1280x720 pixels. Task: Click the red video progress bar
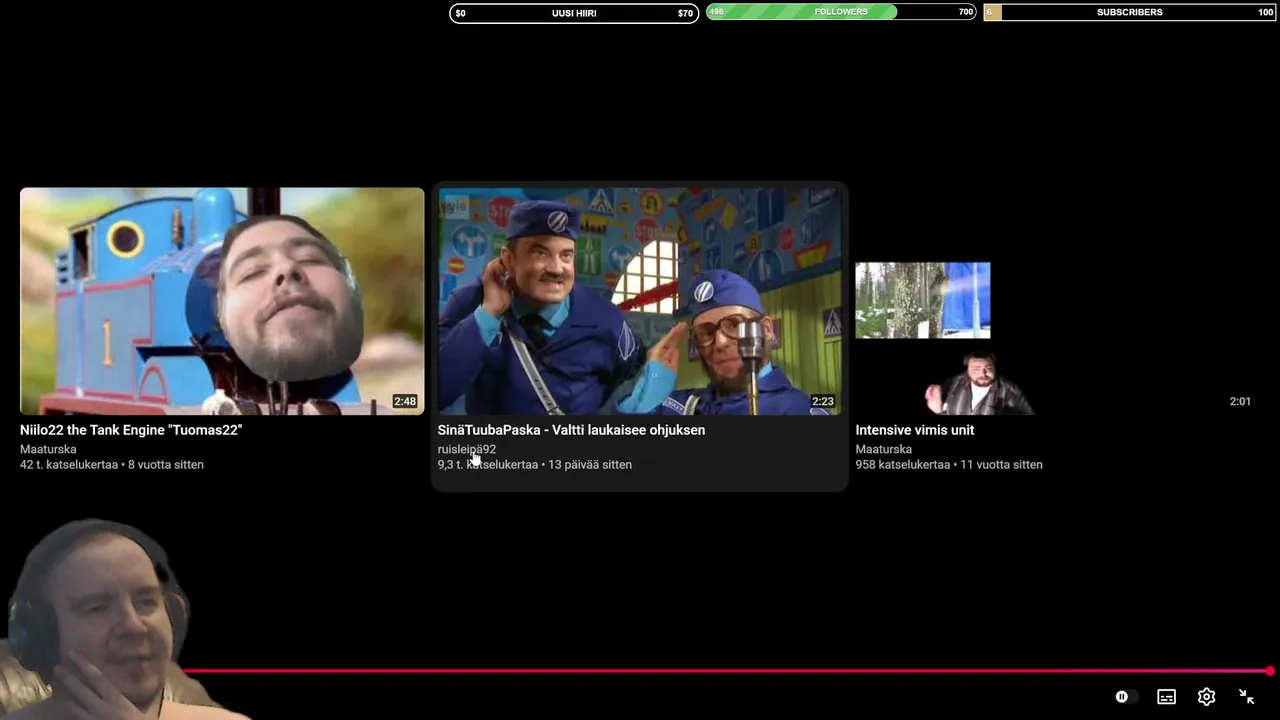tap(725, 671)
